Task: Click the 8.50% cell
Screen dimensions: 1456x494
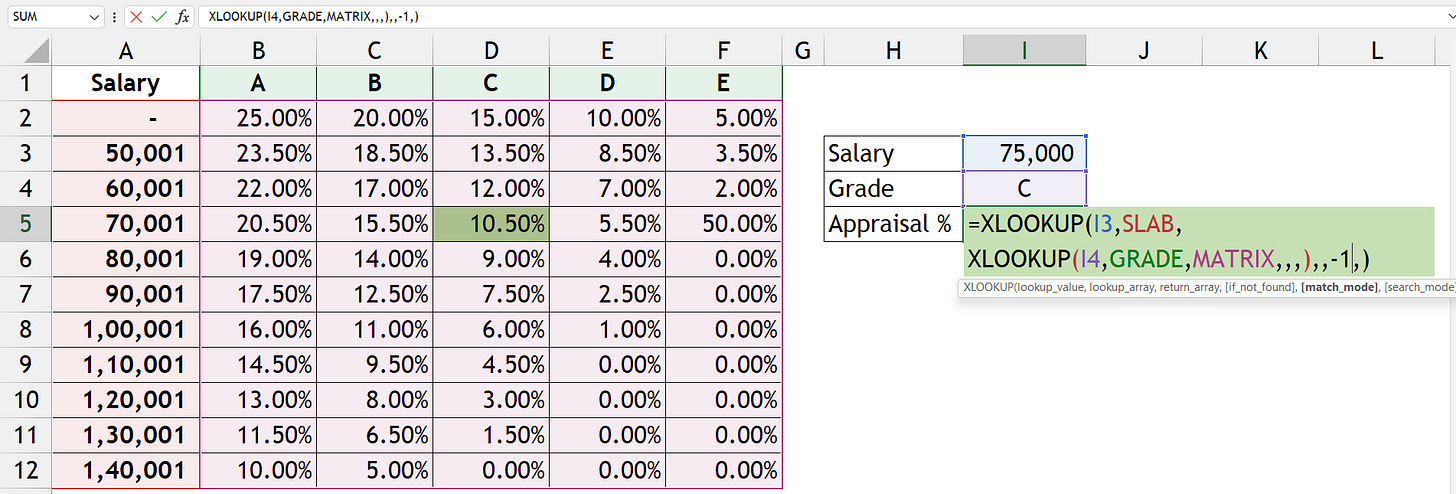Action: tap(606, 153)
